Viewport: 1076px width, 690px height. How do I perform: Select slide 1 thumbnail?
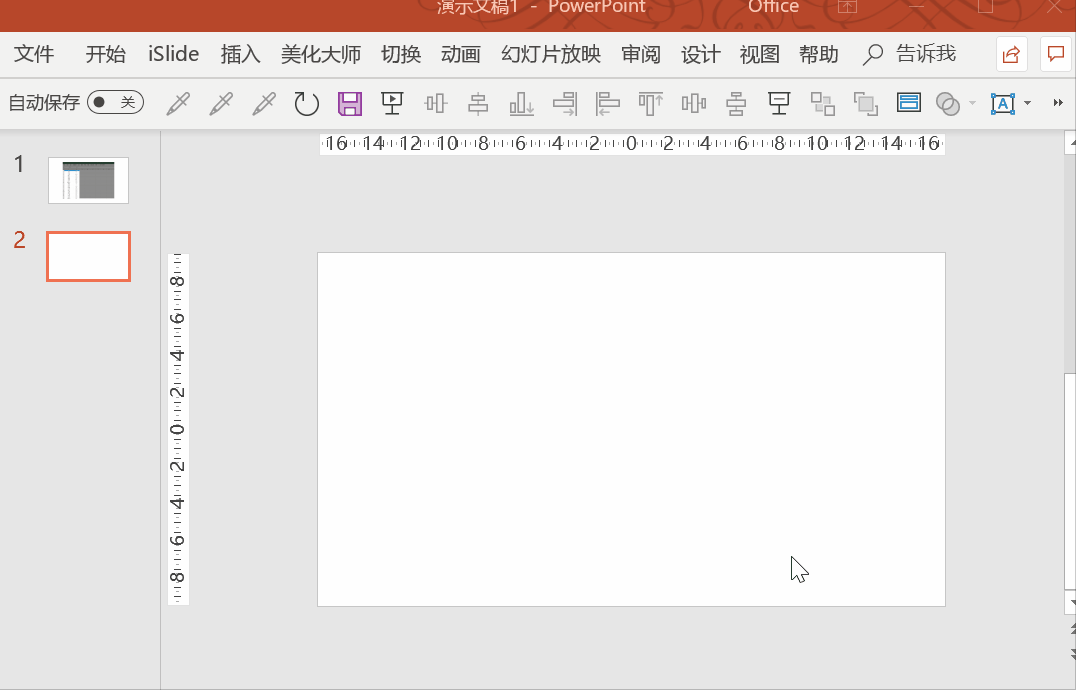pos(88,180)
